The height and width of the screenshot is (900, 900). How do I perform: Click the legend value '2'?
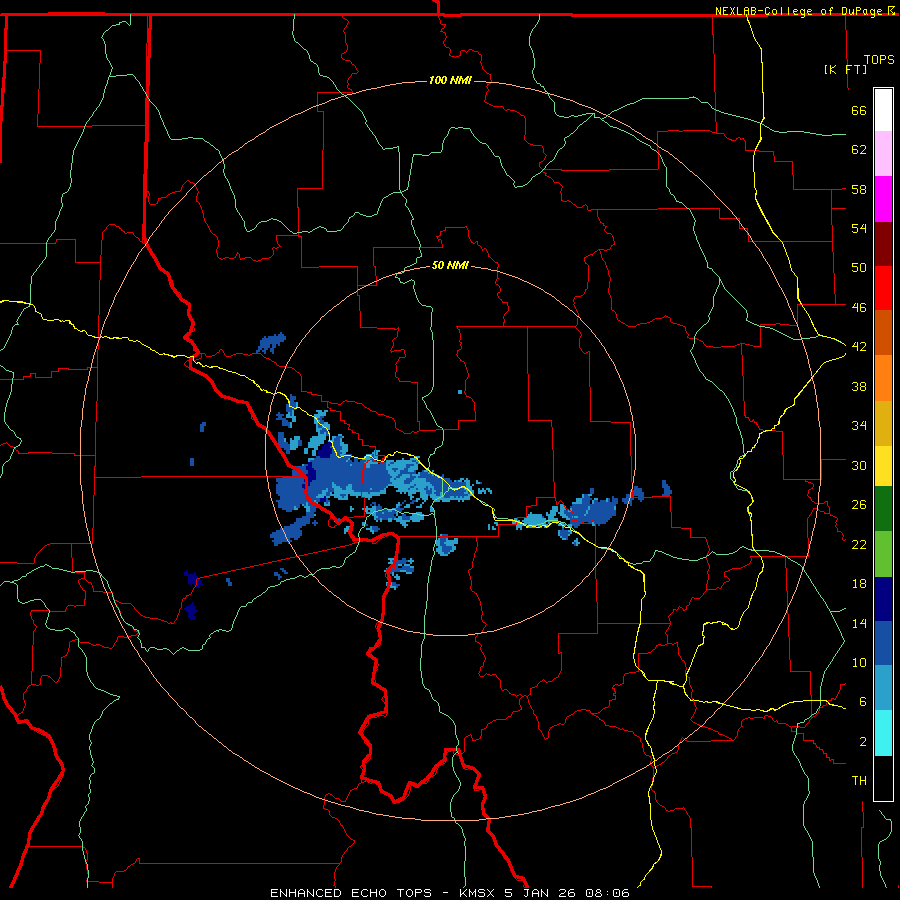pyautogui.click(x=863, y=742)
